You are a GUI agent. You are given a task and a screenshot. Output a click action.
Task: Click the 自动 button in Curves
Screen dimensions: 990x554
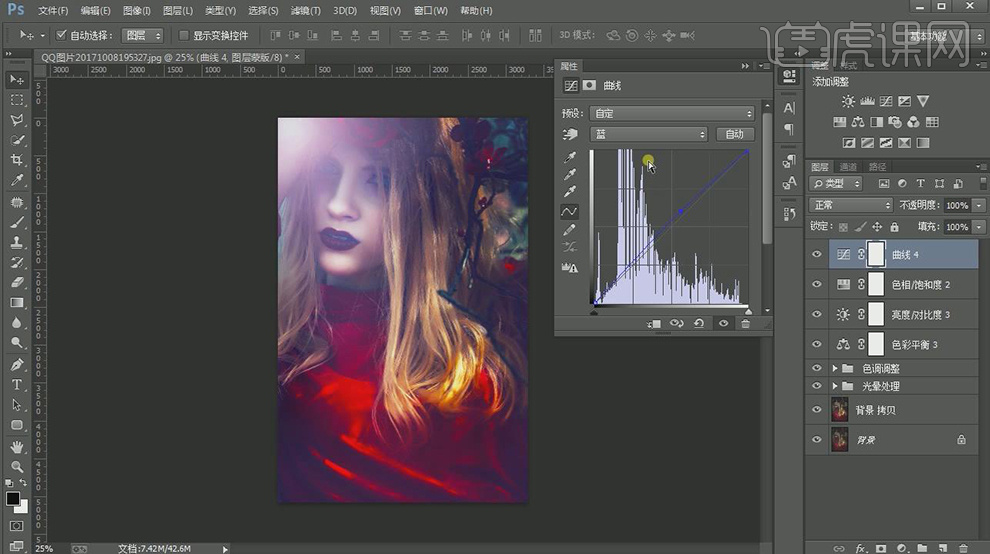click(x=734, y=134)
